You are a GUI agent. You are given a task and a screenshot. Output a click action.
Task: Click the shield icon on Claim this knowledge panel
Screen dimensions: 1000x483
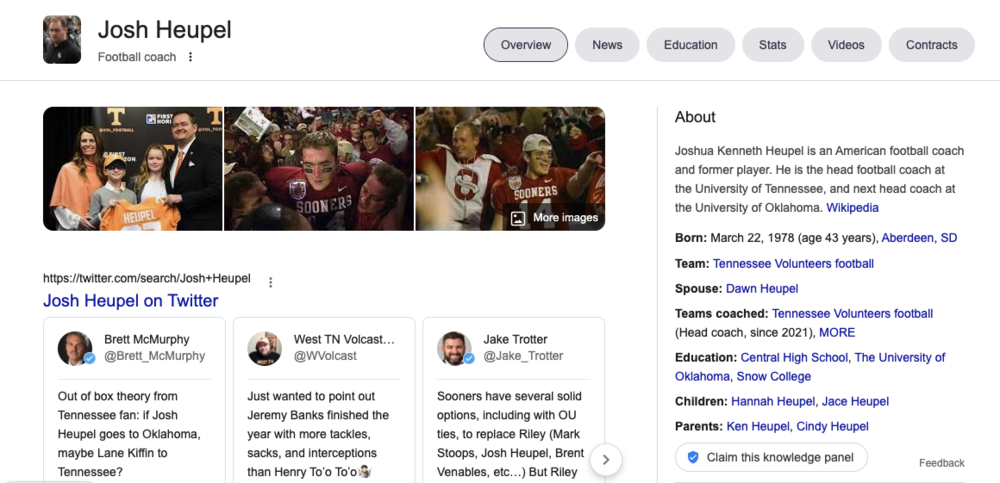[x=692, y=457]
